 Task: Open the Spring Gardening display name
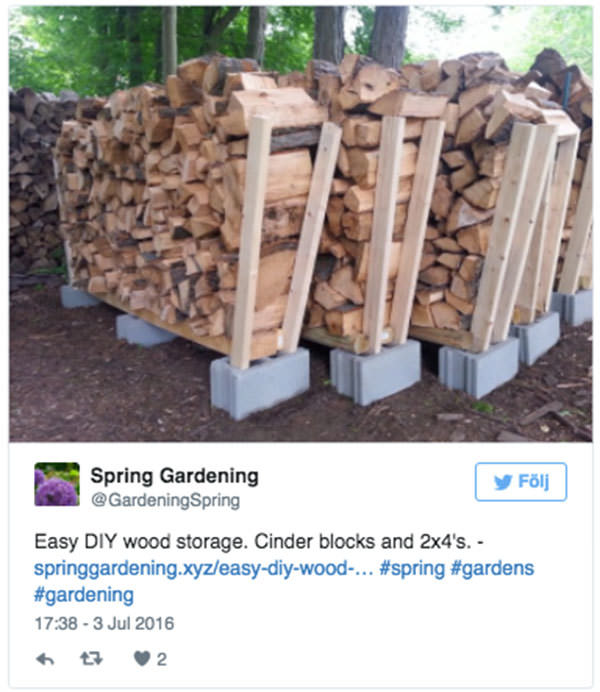tap(175, 476)
